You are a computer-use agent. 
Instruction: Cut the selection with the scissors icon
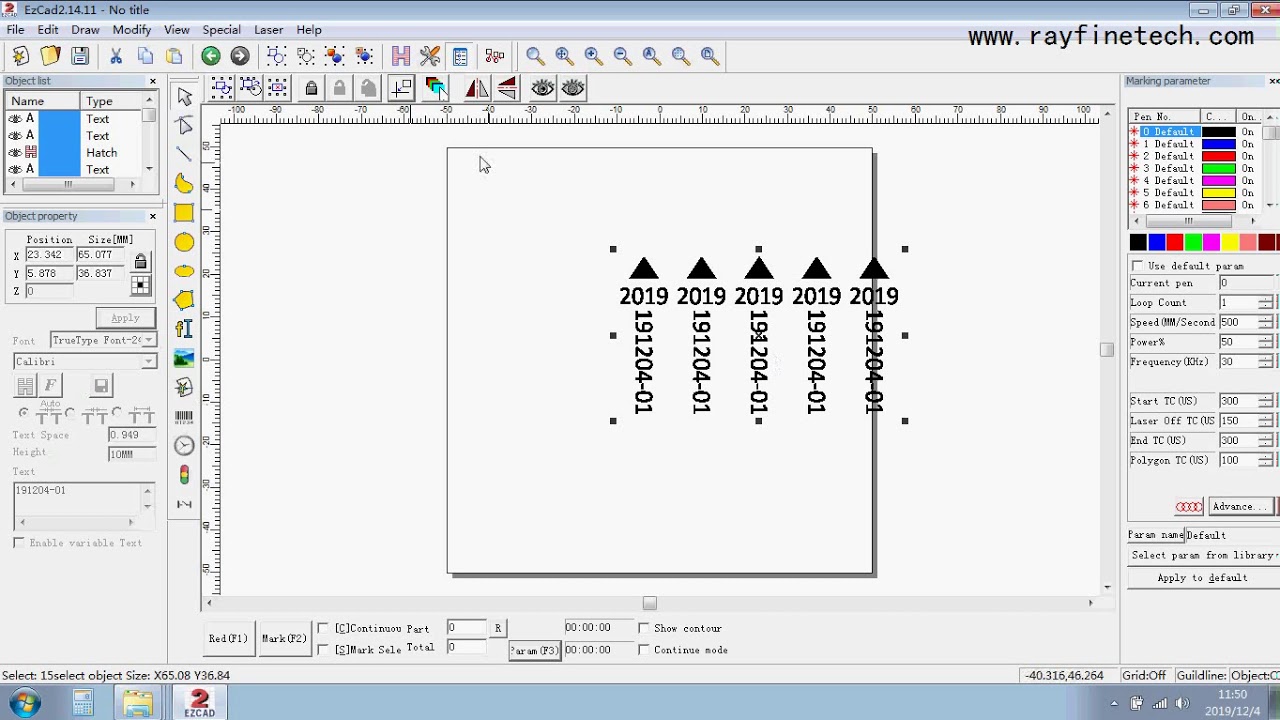click(116, 56)
